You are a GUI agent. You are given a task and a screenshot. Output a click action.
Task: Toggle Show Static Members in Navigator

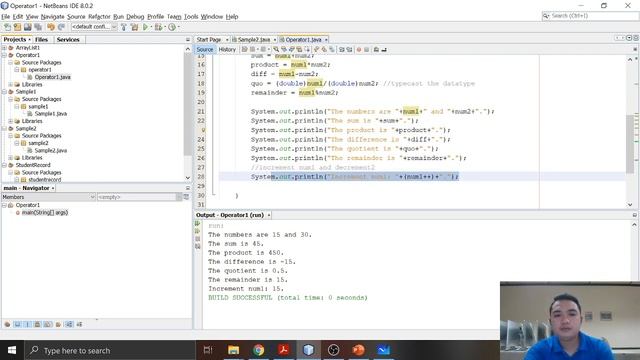click(x=27, y=324)
